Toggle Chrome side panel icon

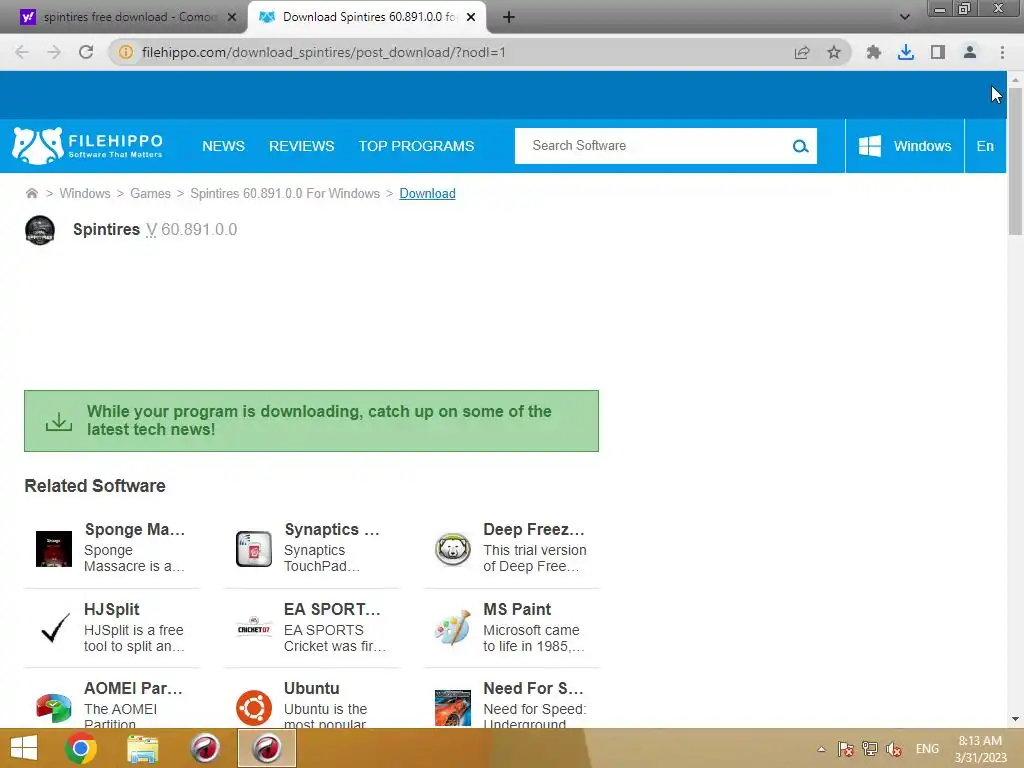coord(938,52)
